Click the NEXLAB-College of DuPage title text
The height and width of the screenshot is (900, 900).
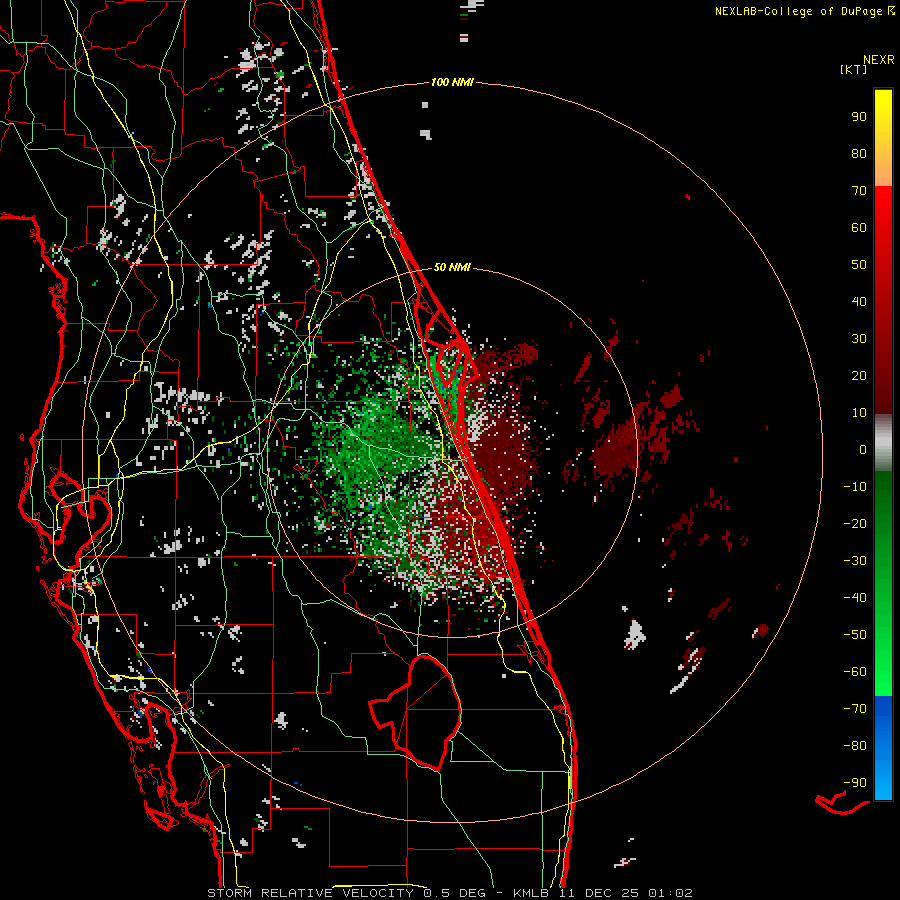804,11
